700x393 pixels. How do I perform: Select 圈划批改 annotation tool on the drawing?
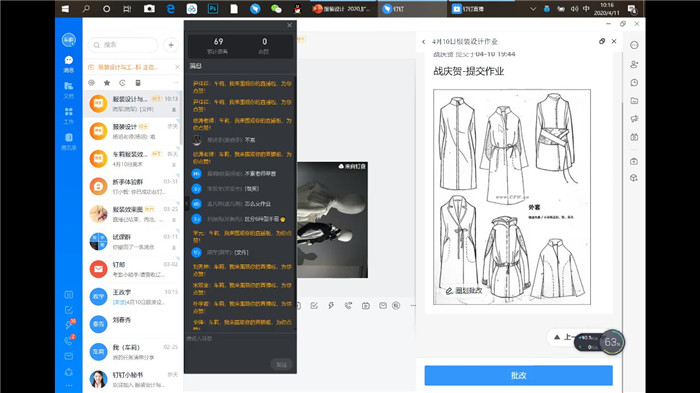point(464,290)
